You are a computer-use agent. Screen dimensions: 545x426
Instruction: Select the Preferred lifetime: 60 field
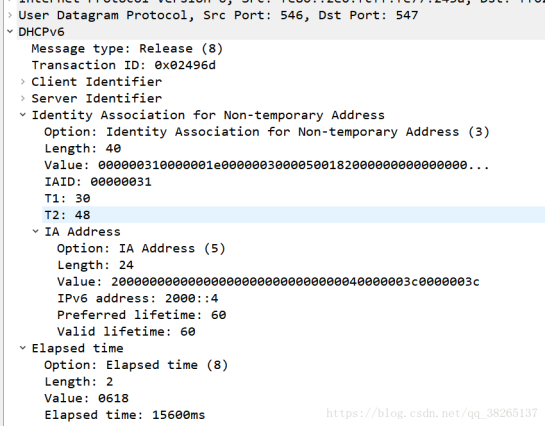[x=142, y=315]
